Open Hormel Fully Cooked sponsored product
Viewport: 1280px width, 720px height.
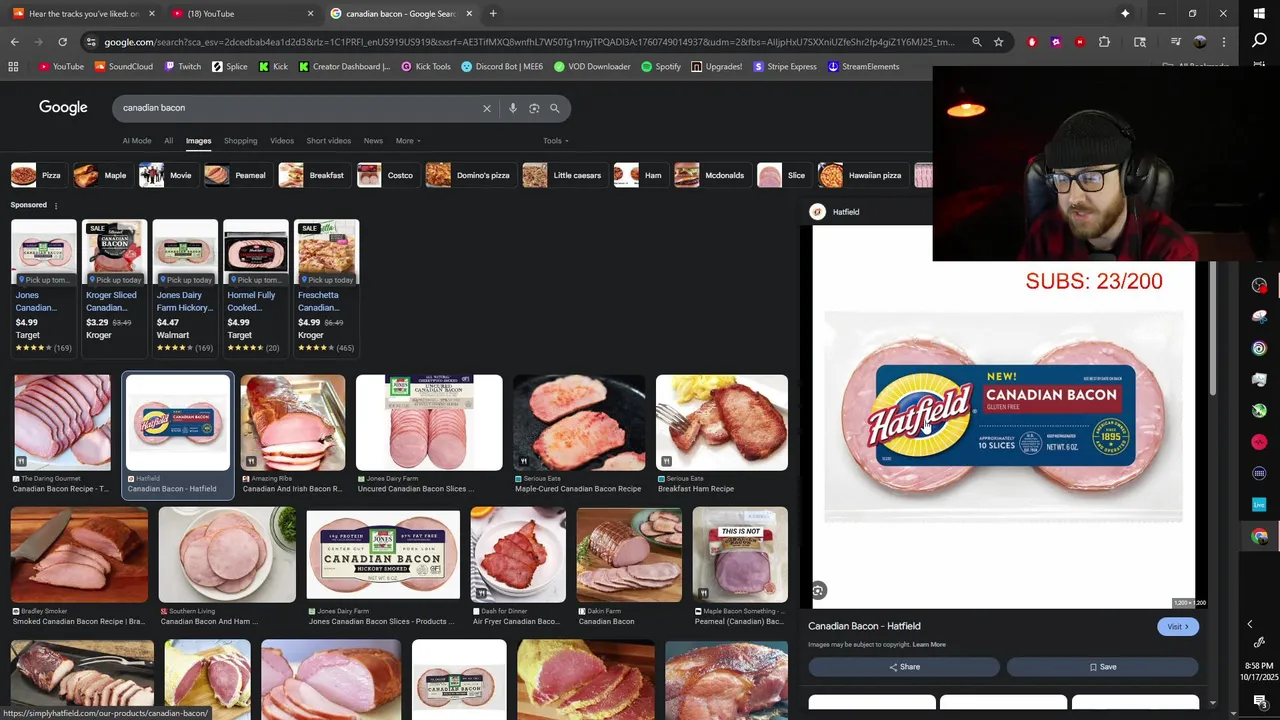256,288
